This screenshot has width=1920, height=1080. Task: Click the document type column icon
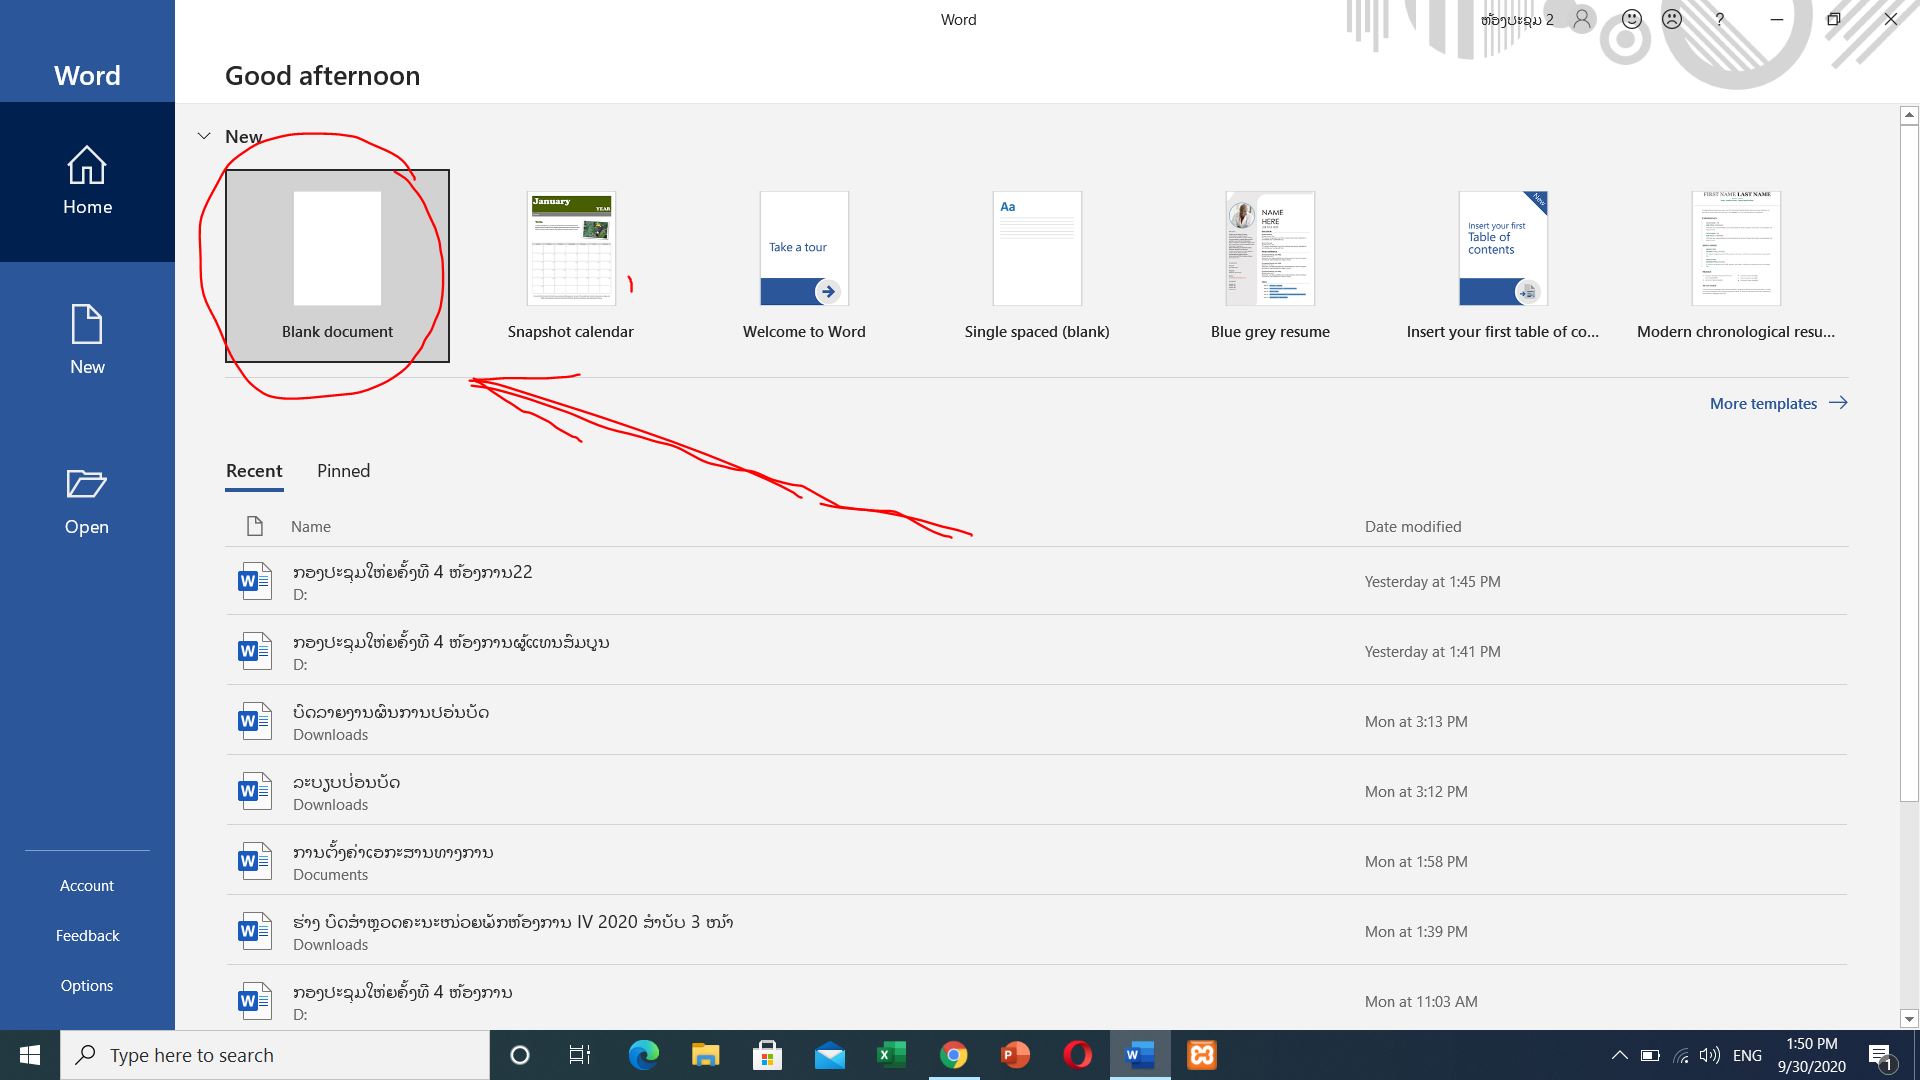(255, 526)
